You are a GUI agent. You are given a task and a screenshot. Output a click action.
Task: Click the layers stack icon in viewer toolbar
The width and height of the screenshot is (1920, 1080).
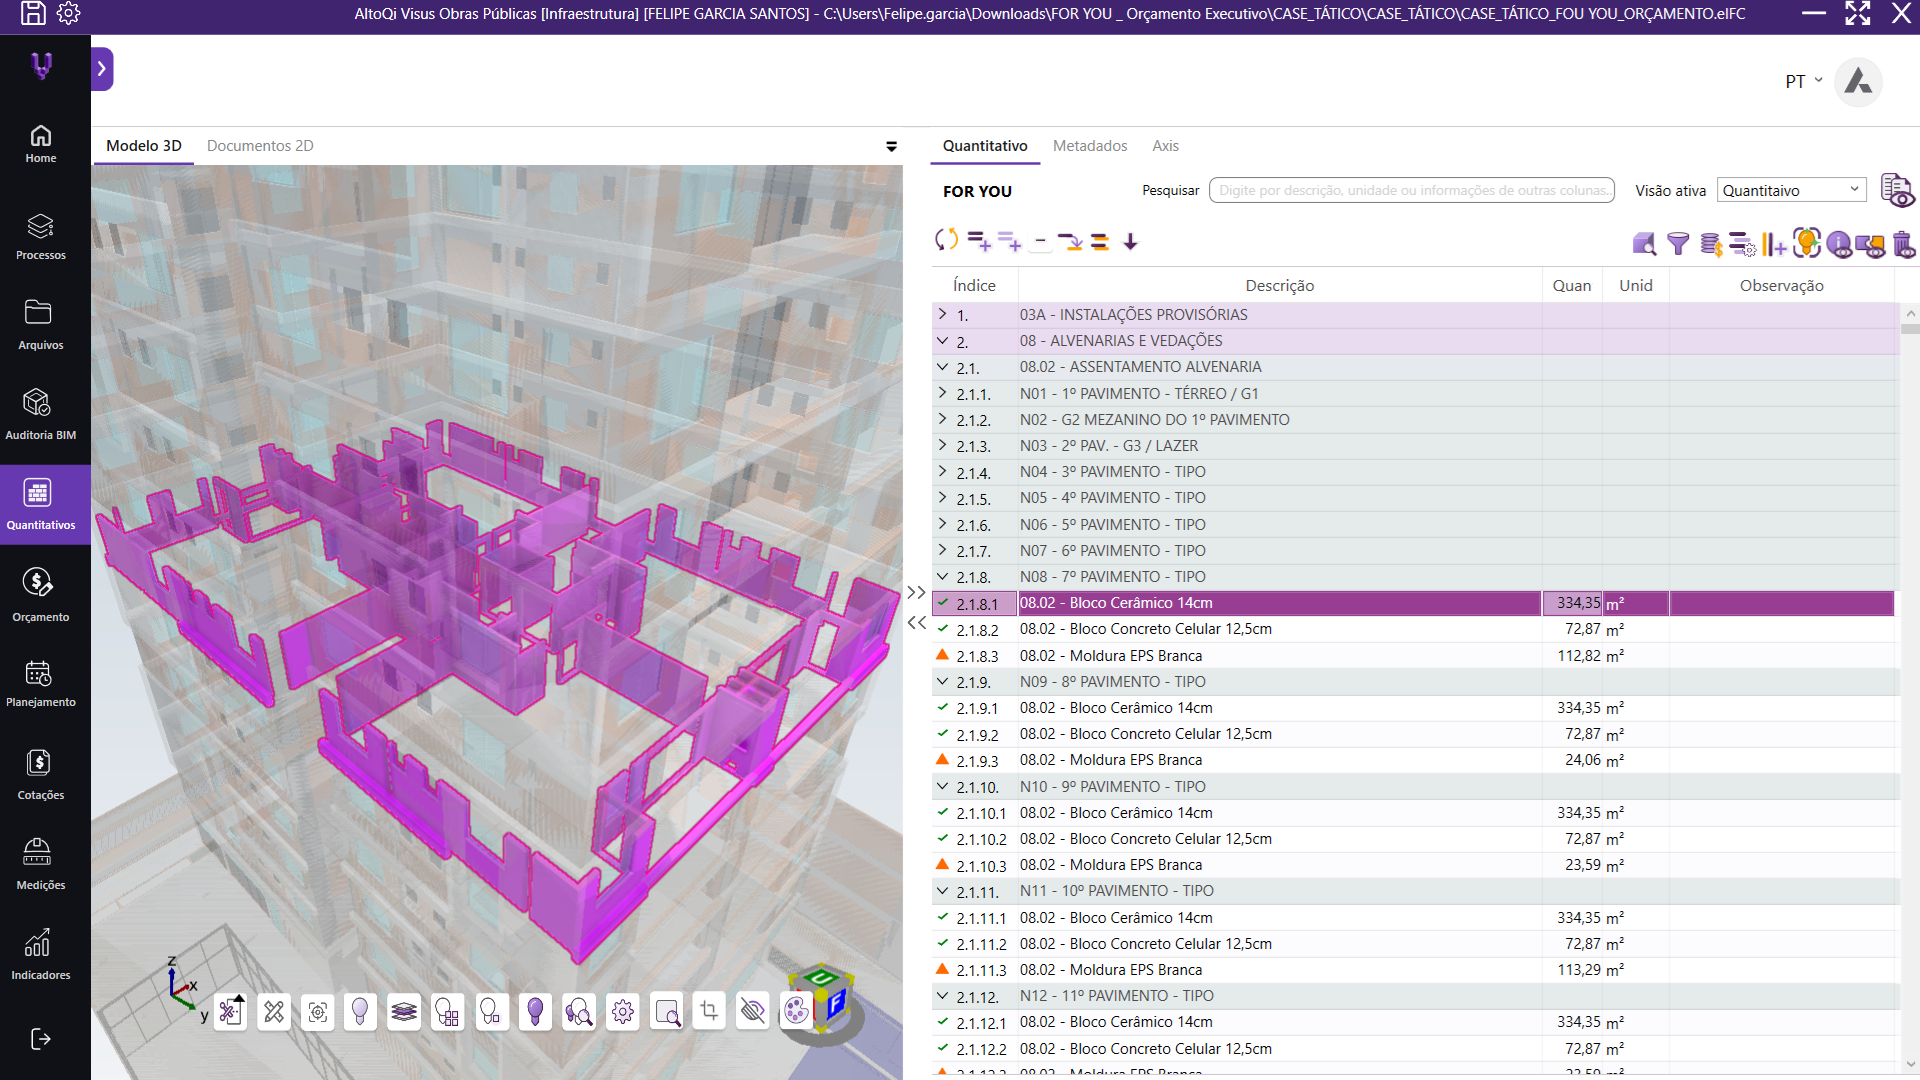[x=404, y=1012]
